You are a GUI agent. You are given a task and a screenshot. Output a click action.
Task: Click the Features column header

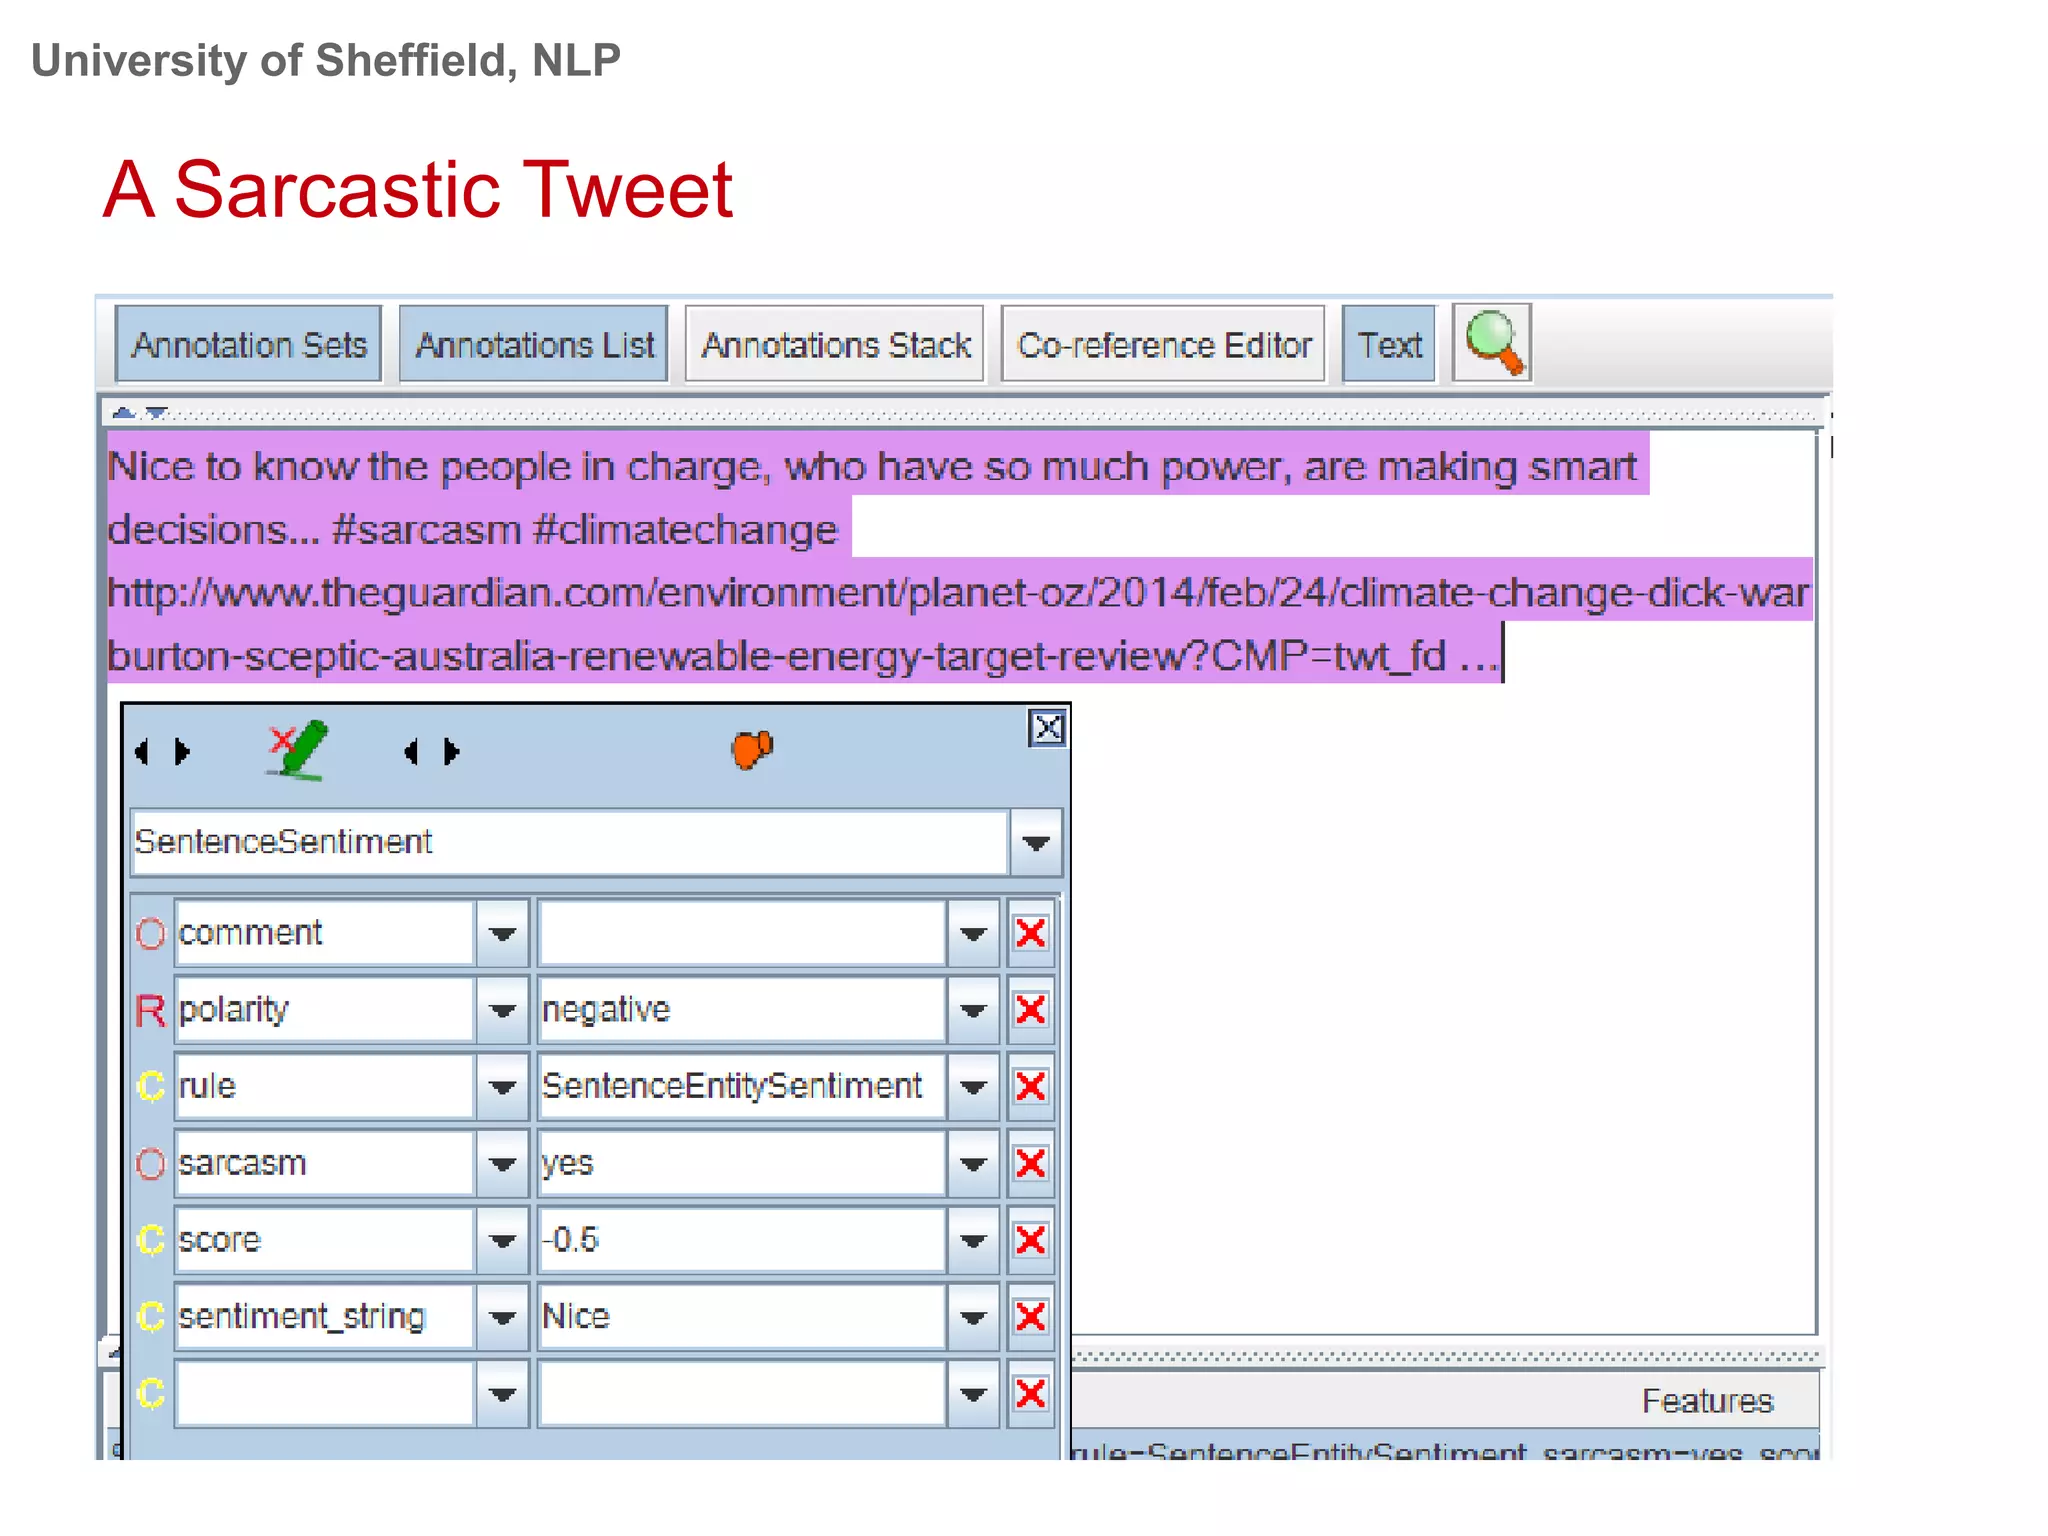click(x=1707, y=1401)
